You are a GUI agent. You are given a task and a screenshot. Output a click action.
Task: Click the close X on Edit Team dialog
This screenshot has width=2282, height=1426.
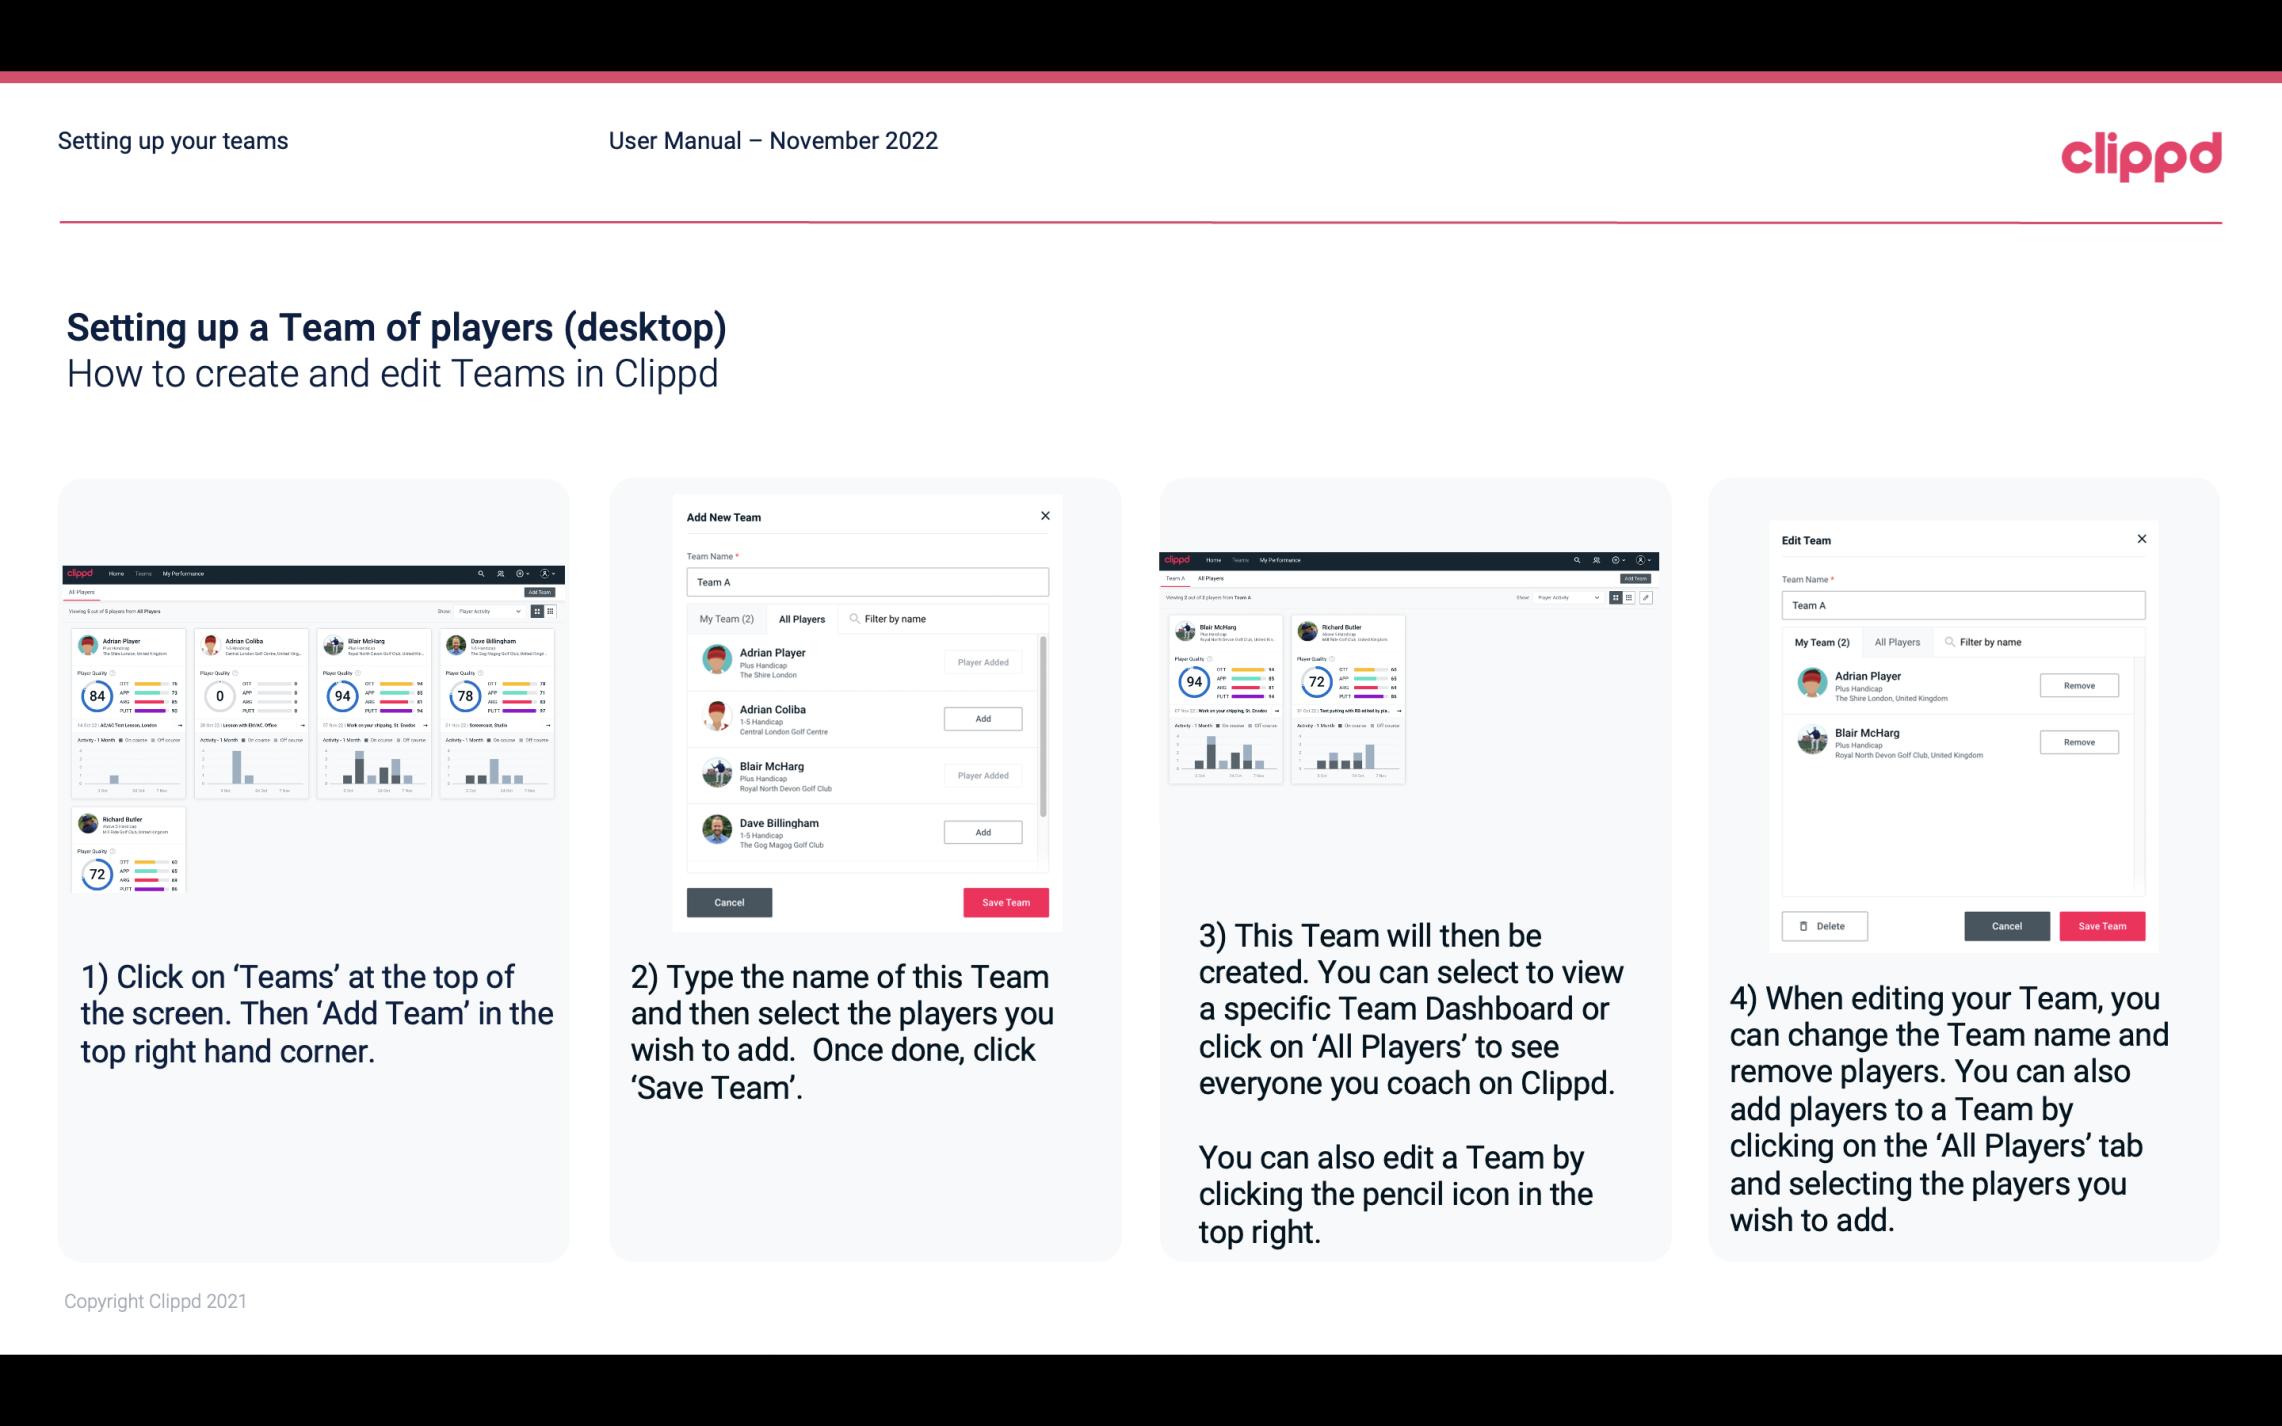coord(2142,539)
